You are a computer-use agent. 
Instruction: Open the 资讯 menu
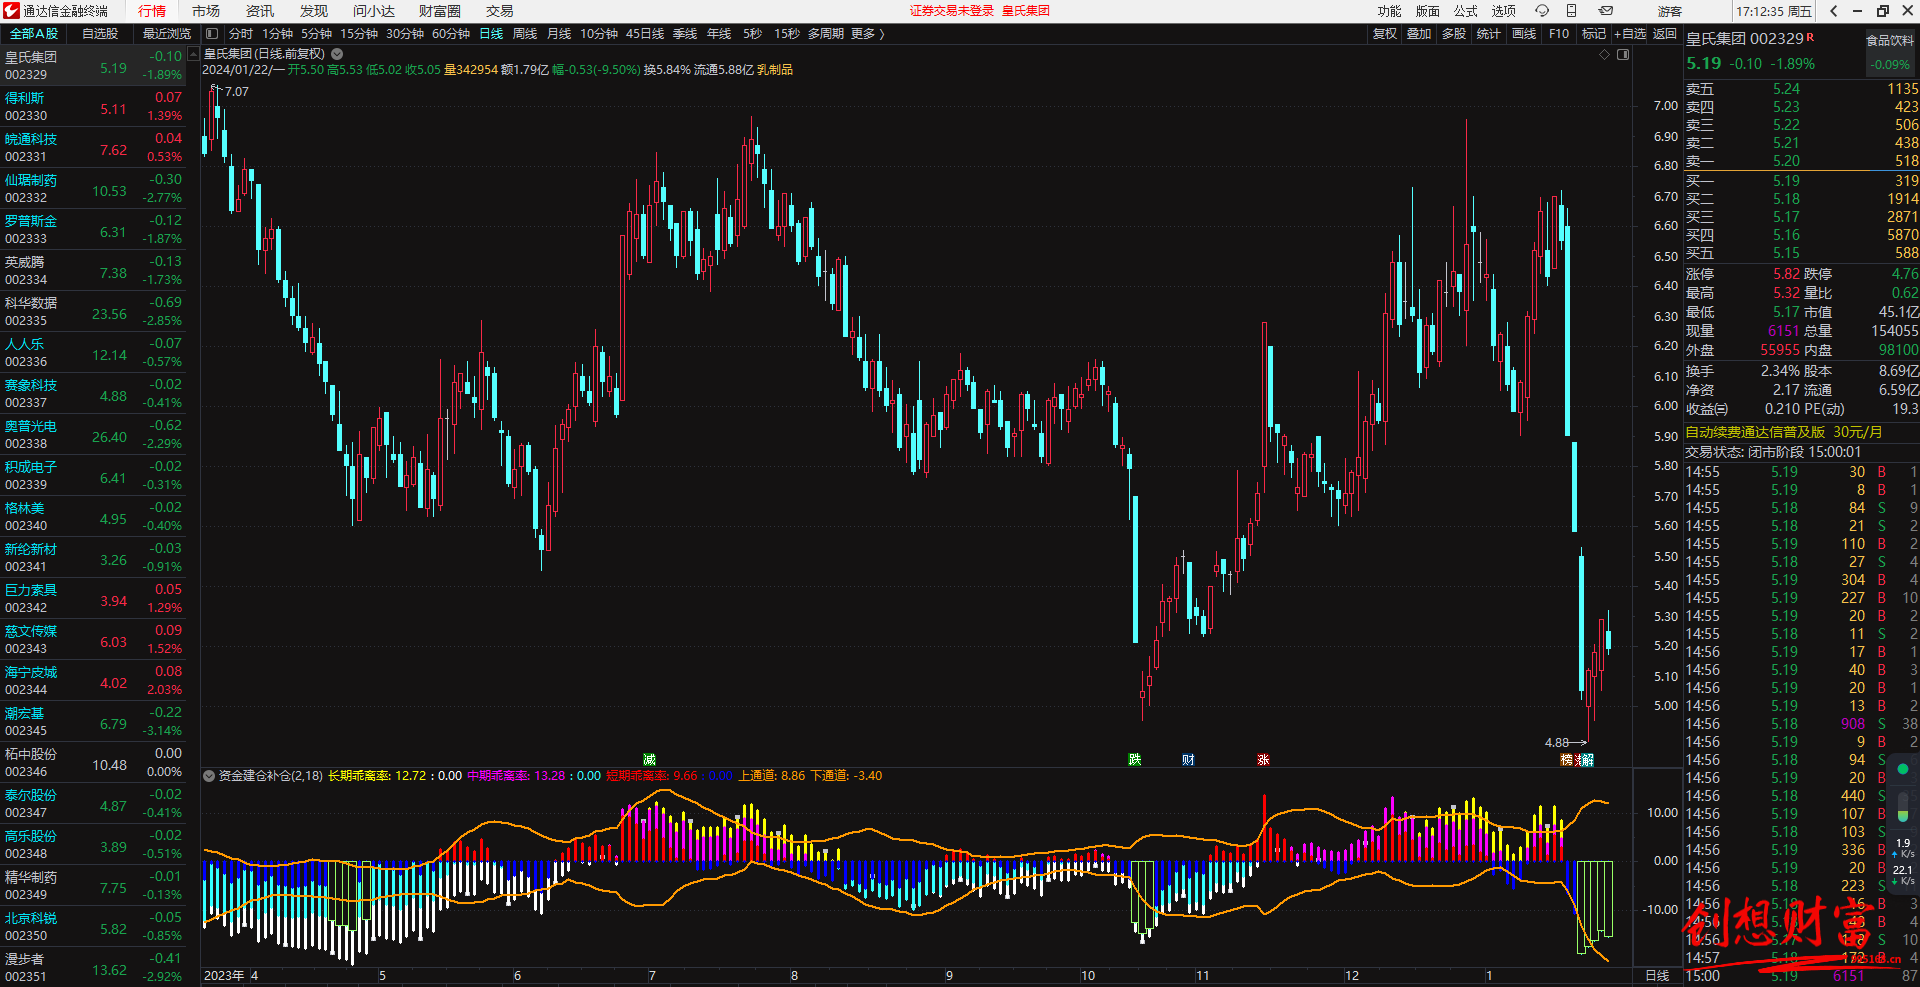(x=260, y=11)
